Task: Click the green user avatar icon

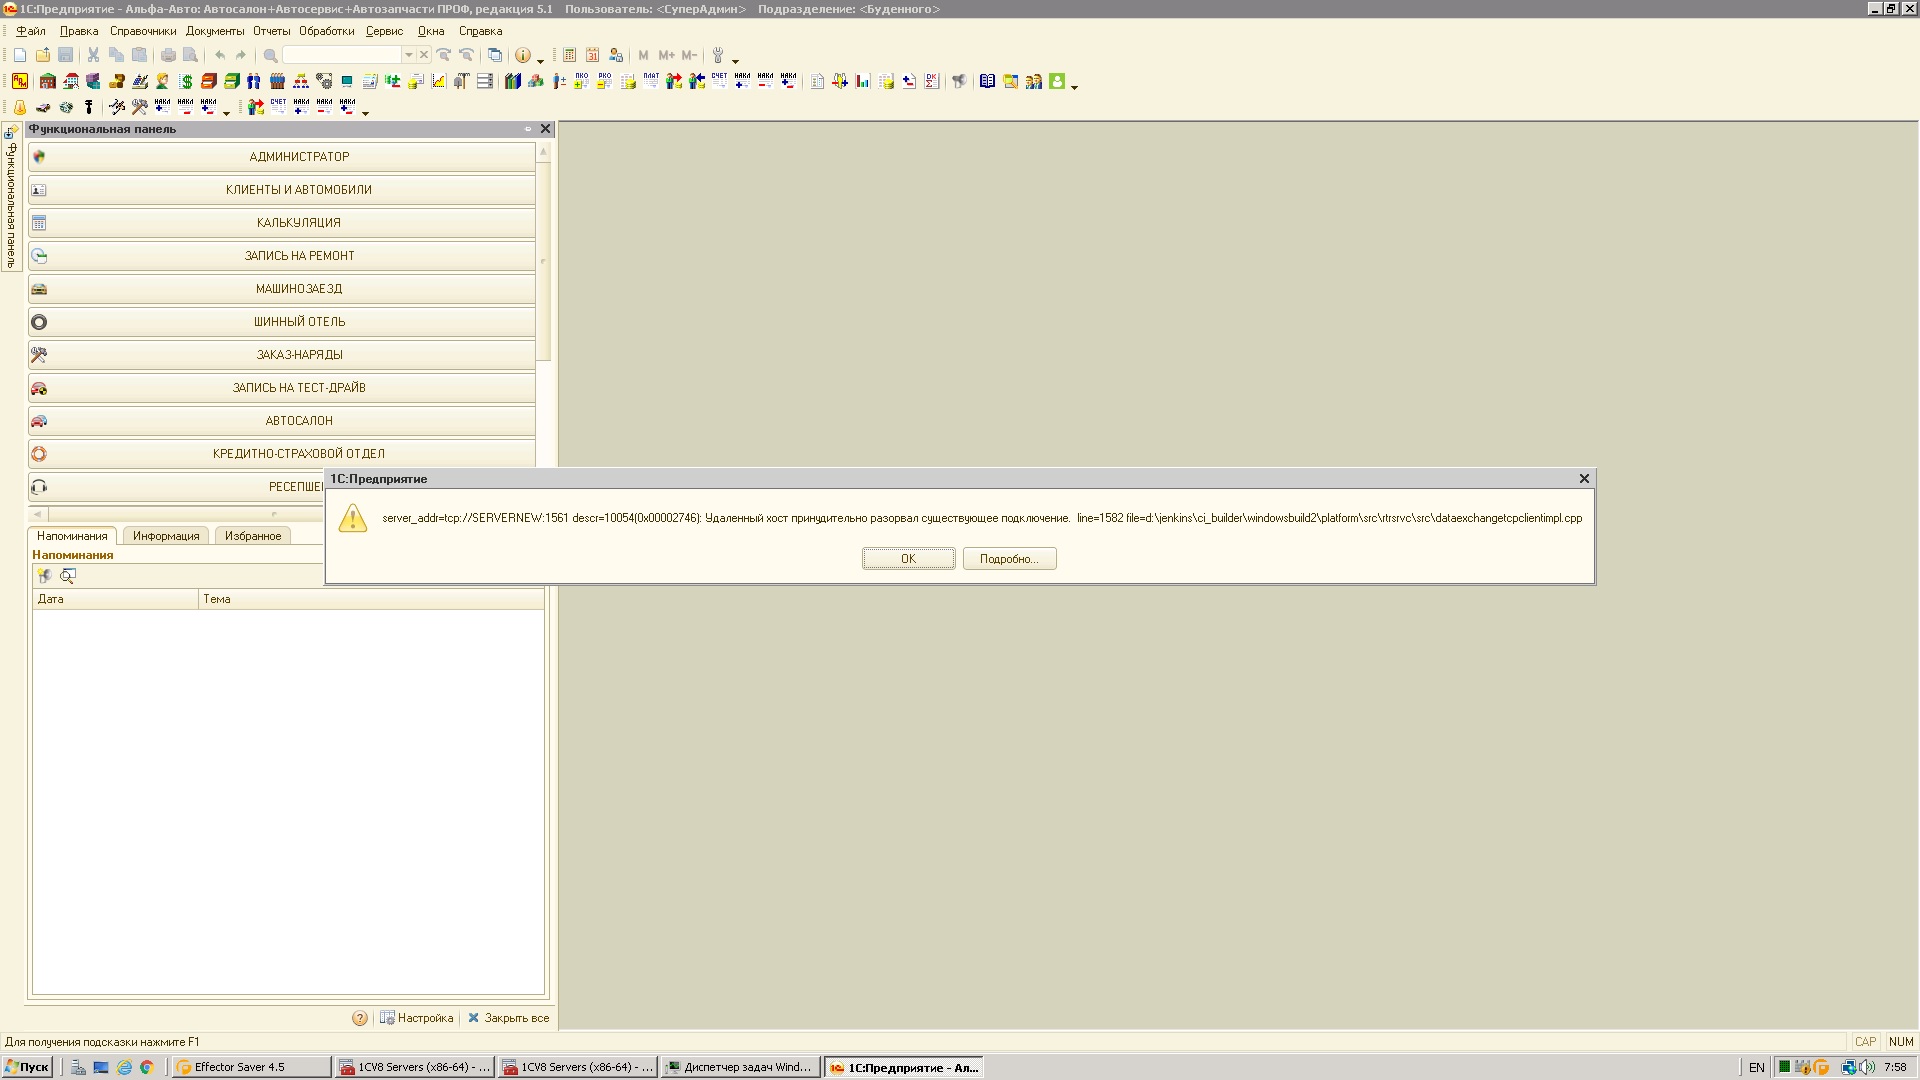Action: point(1057,81)
